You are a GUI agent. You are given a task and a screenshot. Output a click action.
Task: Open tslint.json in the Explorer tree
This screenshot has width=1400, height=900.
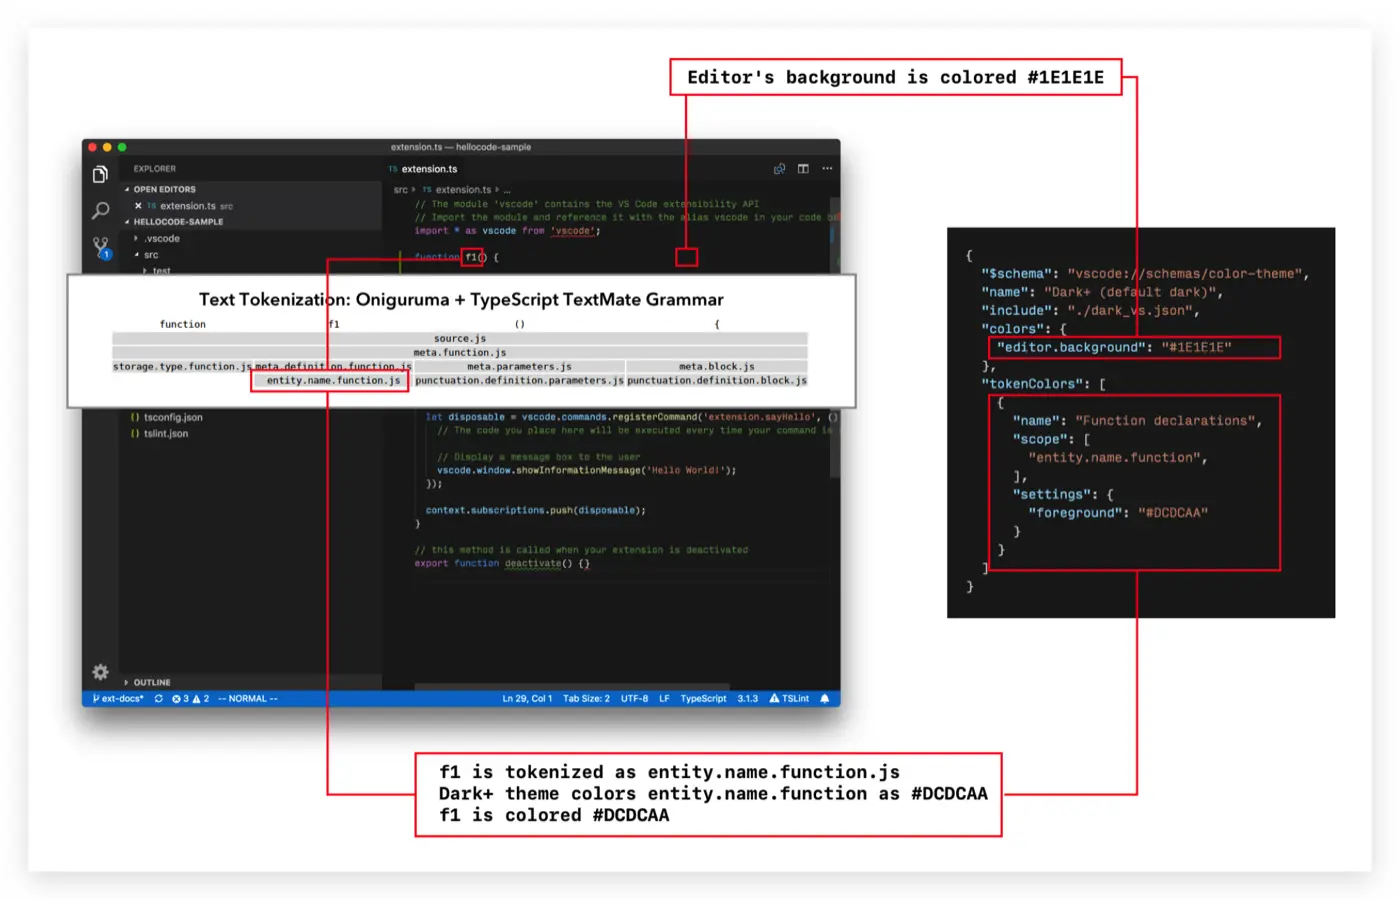(159, 434)
